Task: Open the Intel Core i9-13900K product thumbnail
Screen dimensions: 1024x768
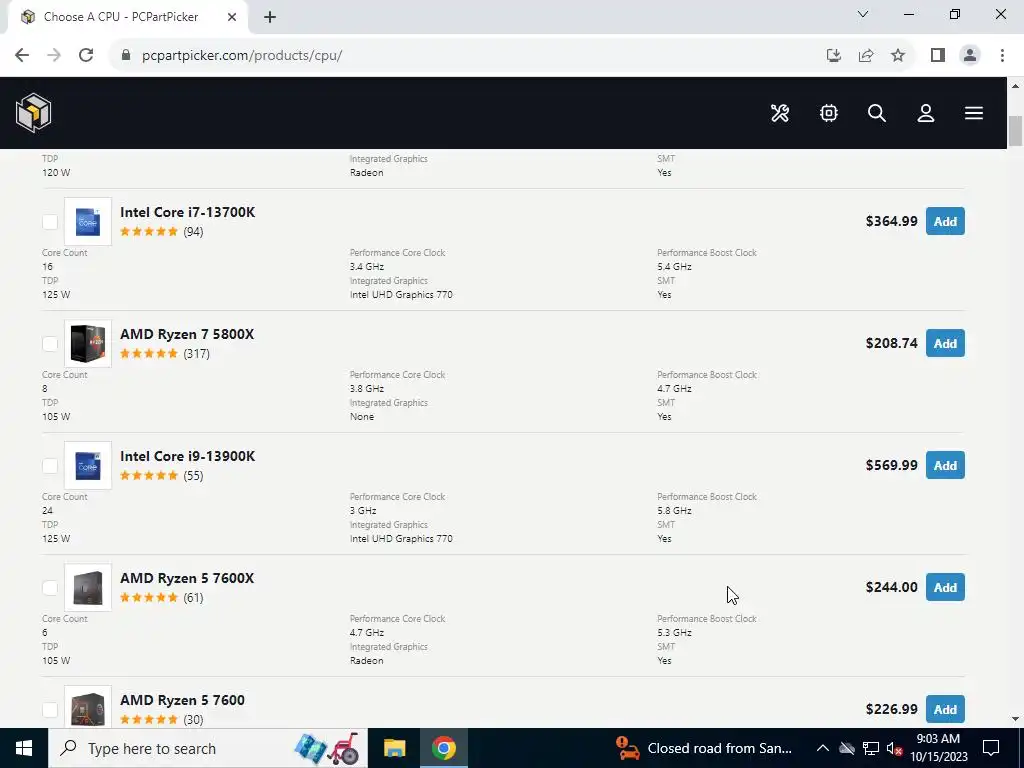Action: 88,466
